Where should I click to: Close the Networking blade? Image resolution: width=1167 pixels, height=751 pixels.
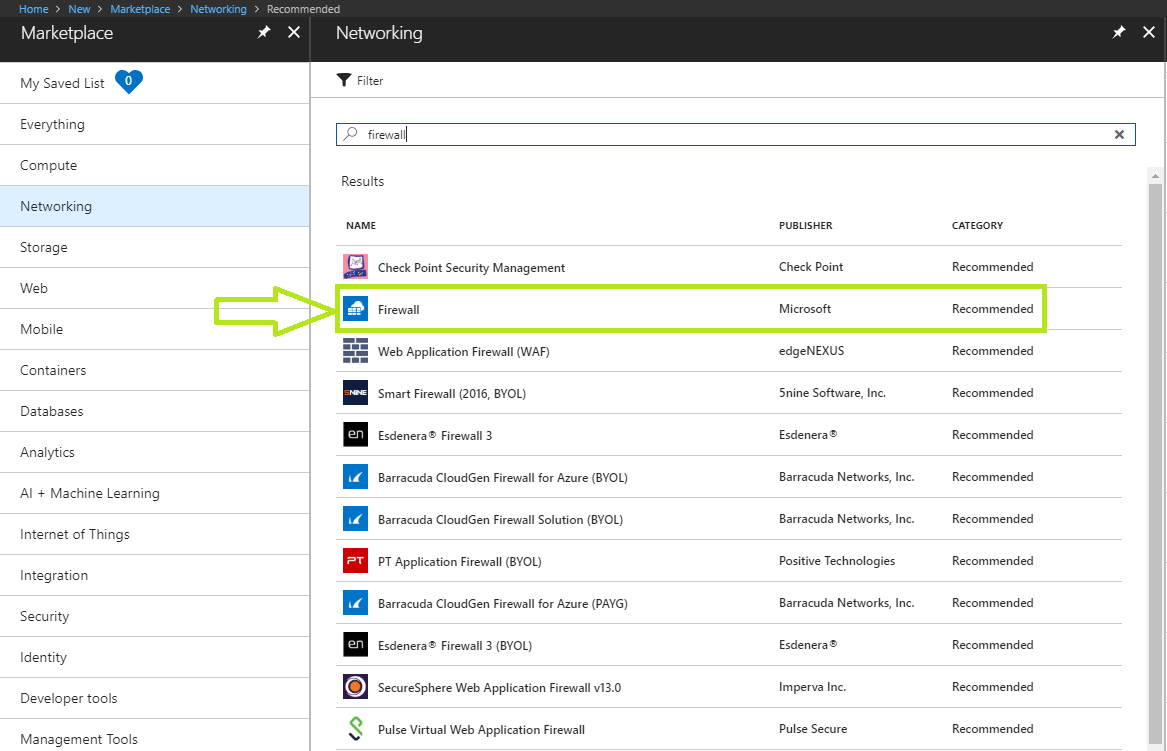click(x=1149, y=32)
